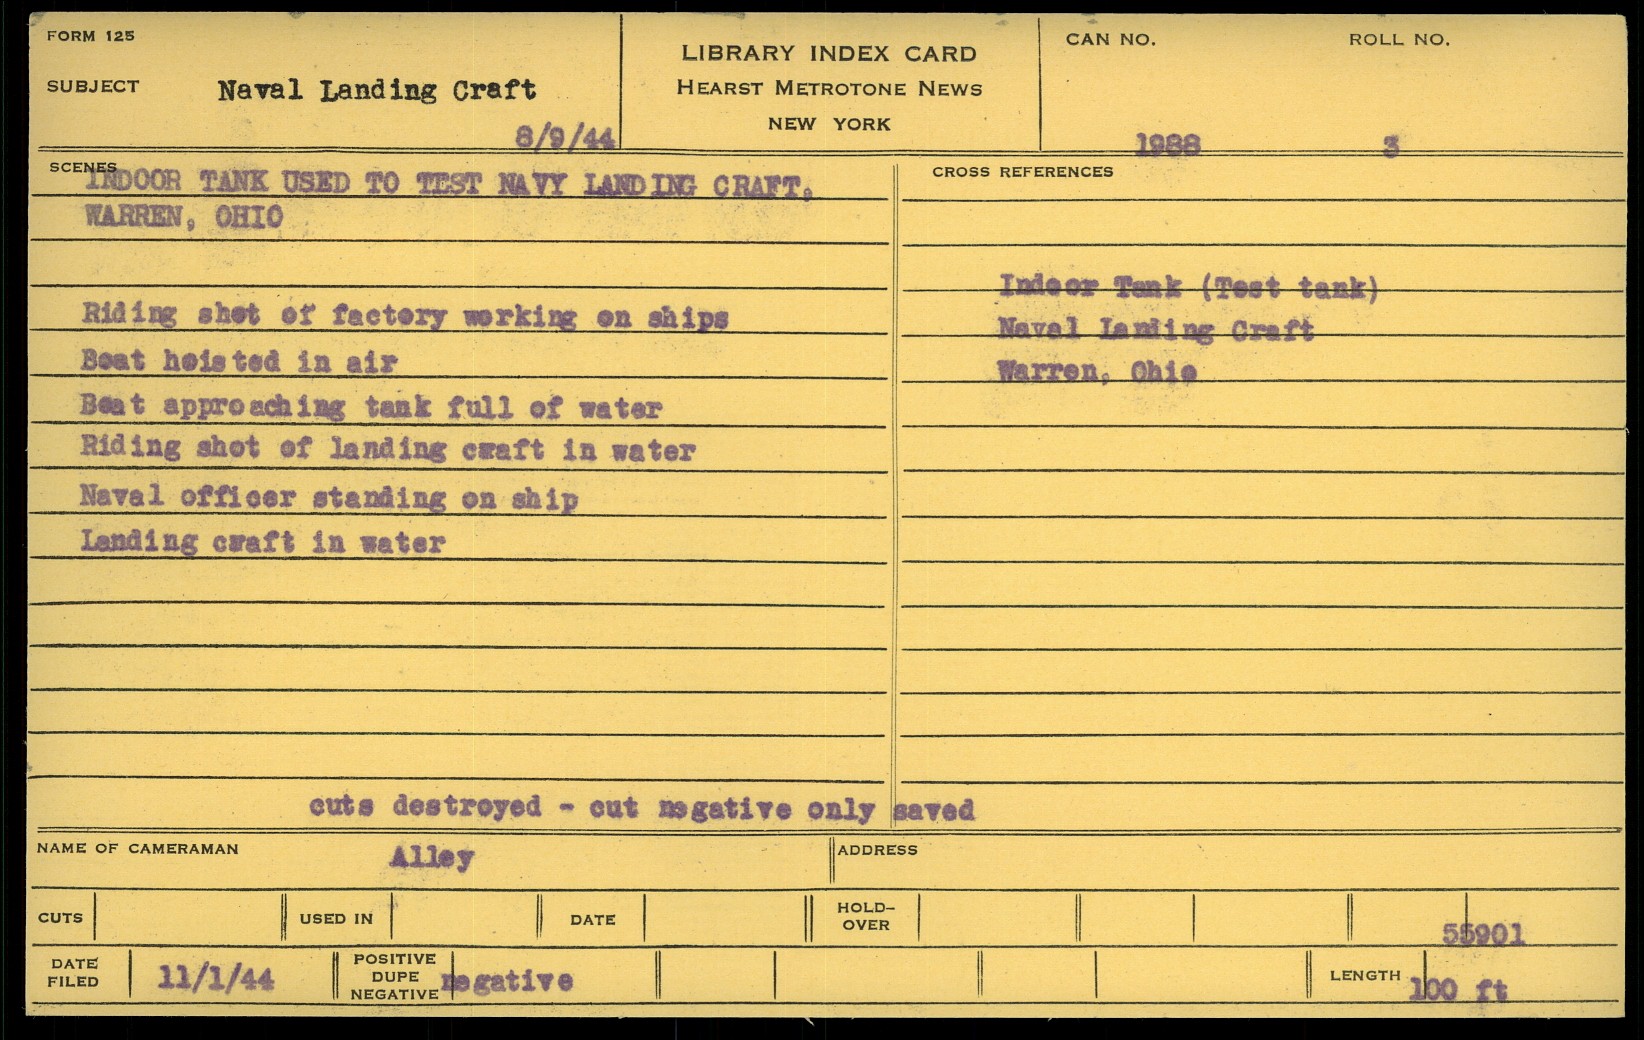
Task: Select the last scene line 'Landing craft in water'
Action: pos(263,542)
